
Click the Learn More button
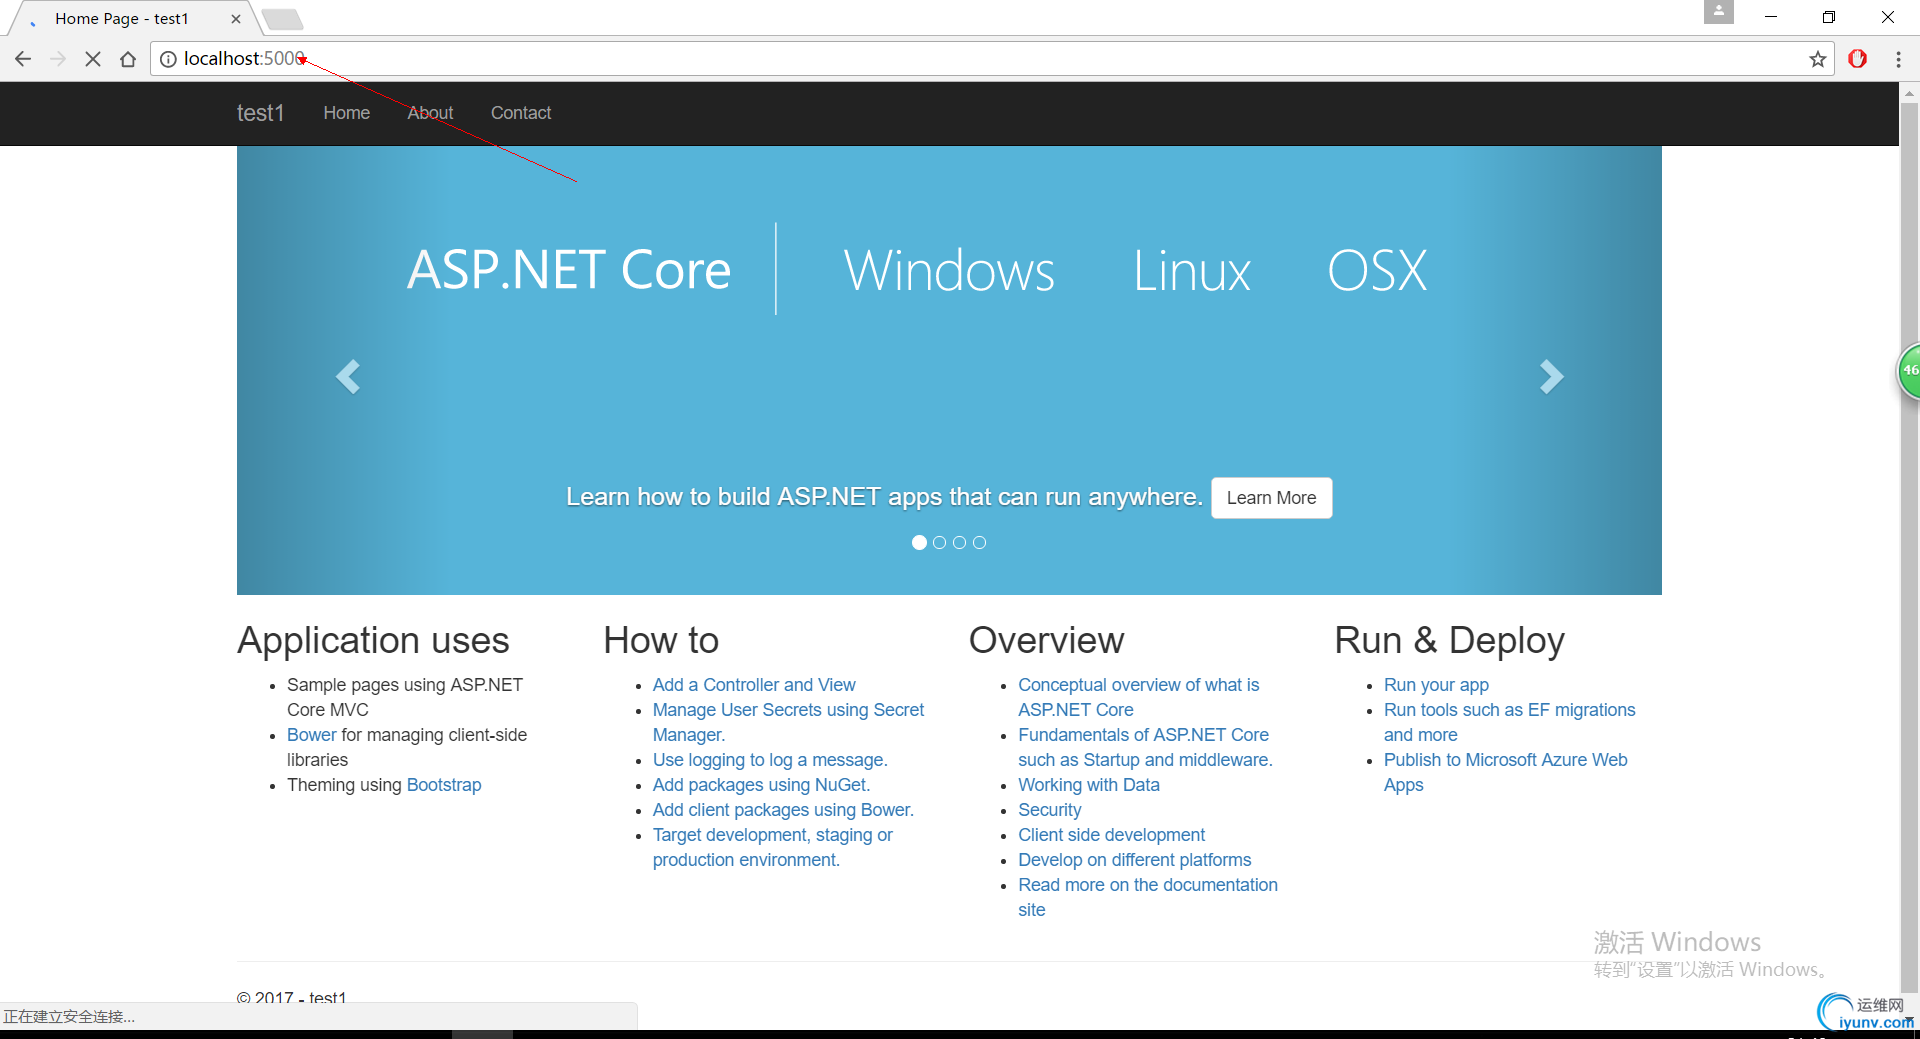pyautogui.click(x=1271, y=498)
